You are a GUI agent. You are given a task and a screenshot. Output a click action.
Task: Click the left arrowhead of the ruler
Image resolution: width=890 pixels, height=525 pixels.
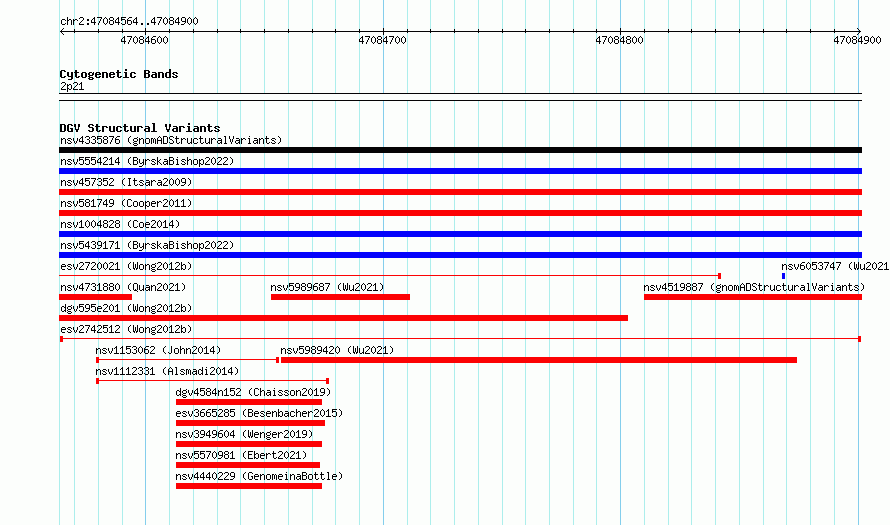click(x=62, y=31)
